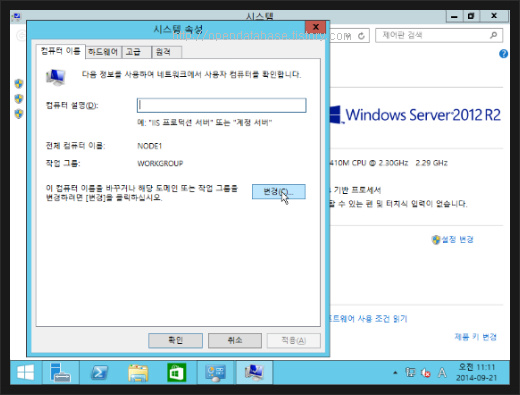The image size is (520, 395).
Task: Open Server Manager from the taskbar
Action: (x=60, y=372)
